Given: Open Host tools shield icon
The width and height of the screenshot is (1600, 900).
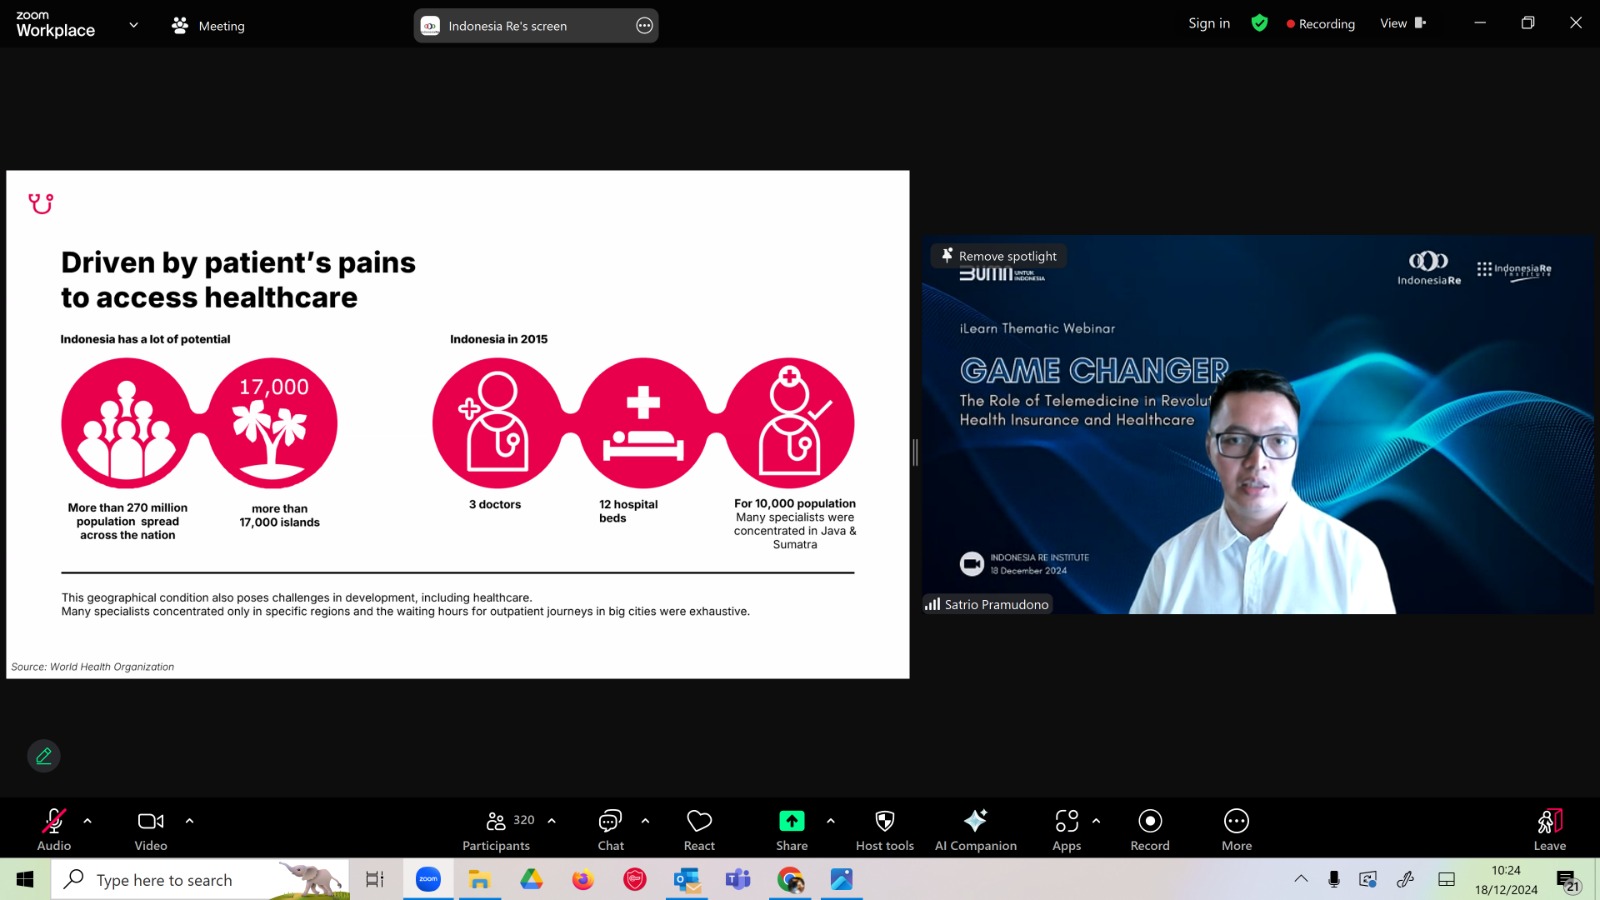Looking at the screenshot, I should [x=884, y=829].
